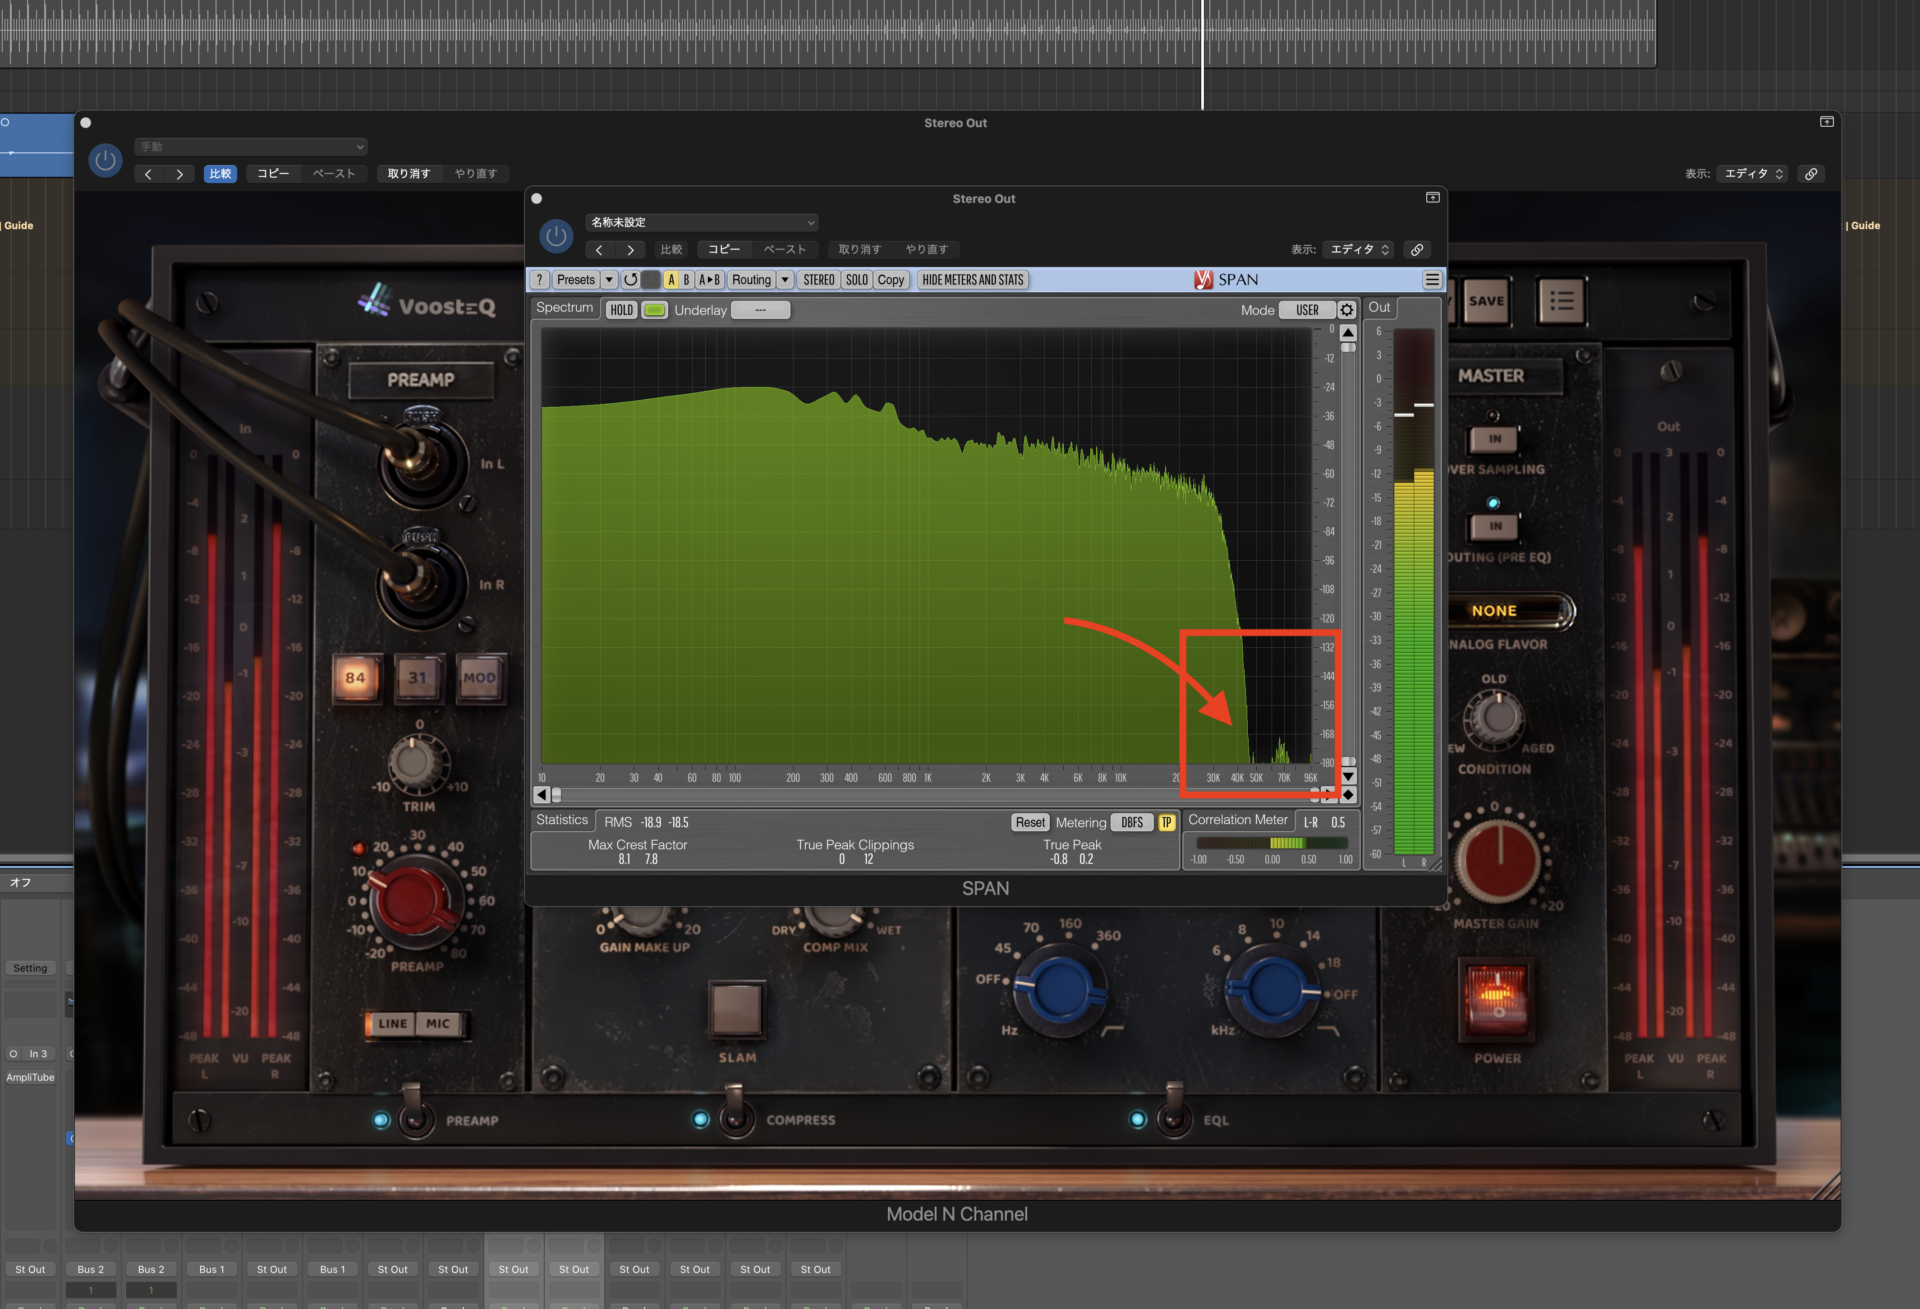Screen dimensions: 1920x1309
Task: Click the Model N SAVE button
Action: 1486,301
